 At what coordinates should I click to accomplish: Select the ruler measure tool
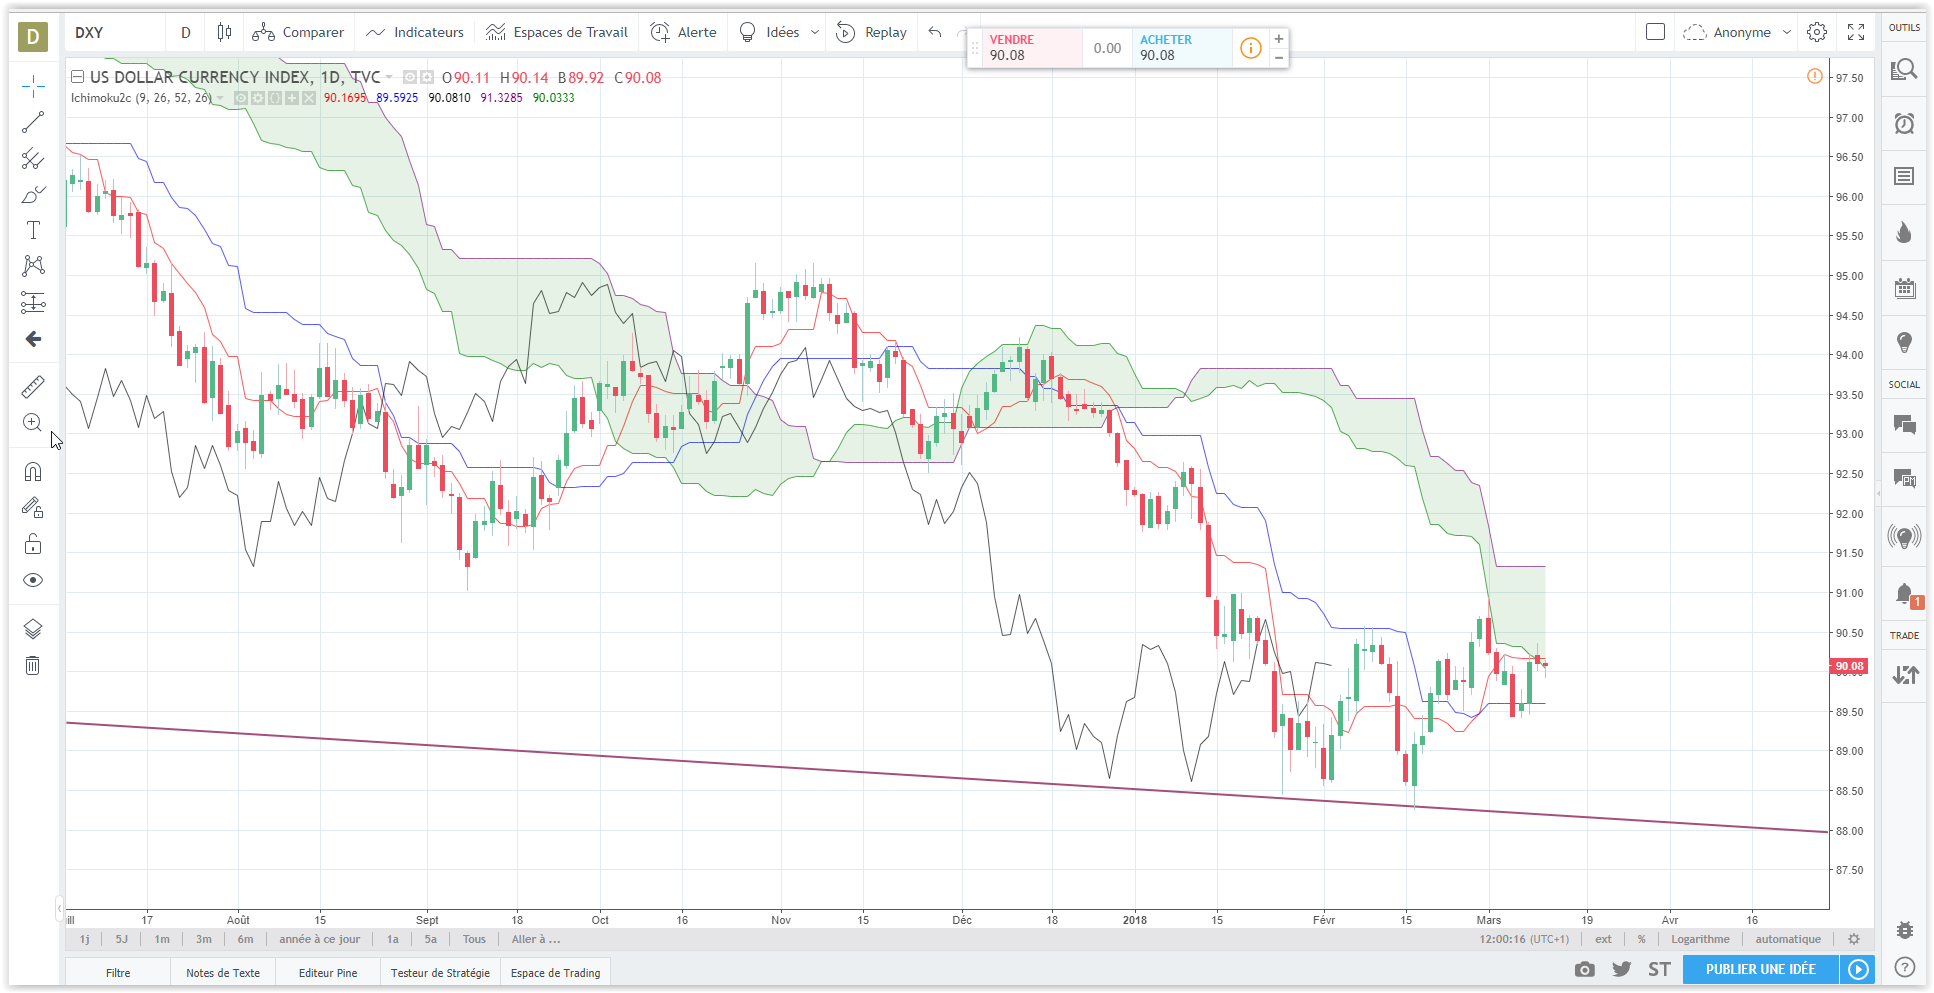pyautogui.click(x=33, y=386)
